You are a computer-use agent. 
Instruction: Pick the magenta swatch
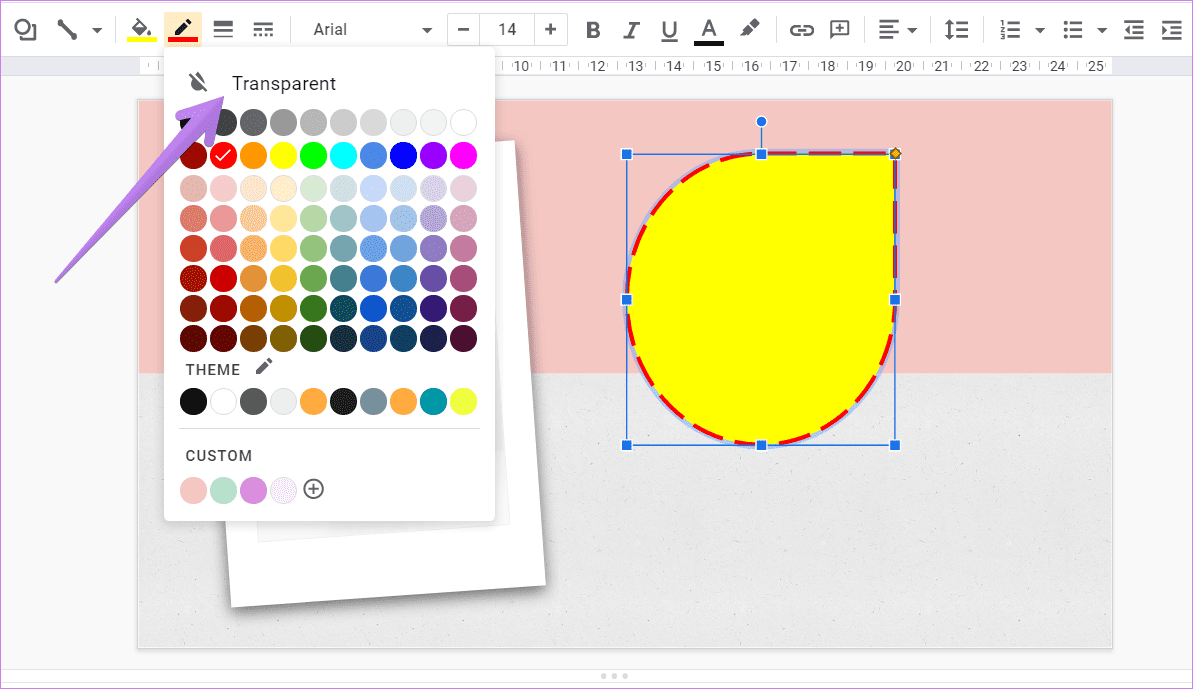(463, 155)
